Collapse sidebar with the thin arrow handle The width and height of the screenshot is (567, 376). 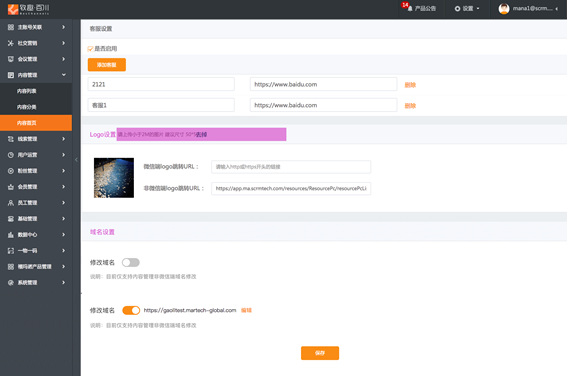pos(76,159)
